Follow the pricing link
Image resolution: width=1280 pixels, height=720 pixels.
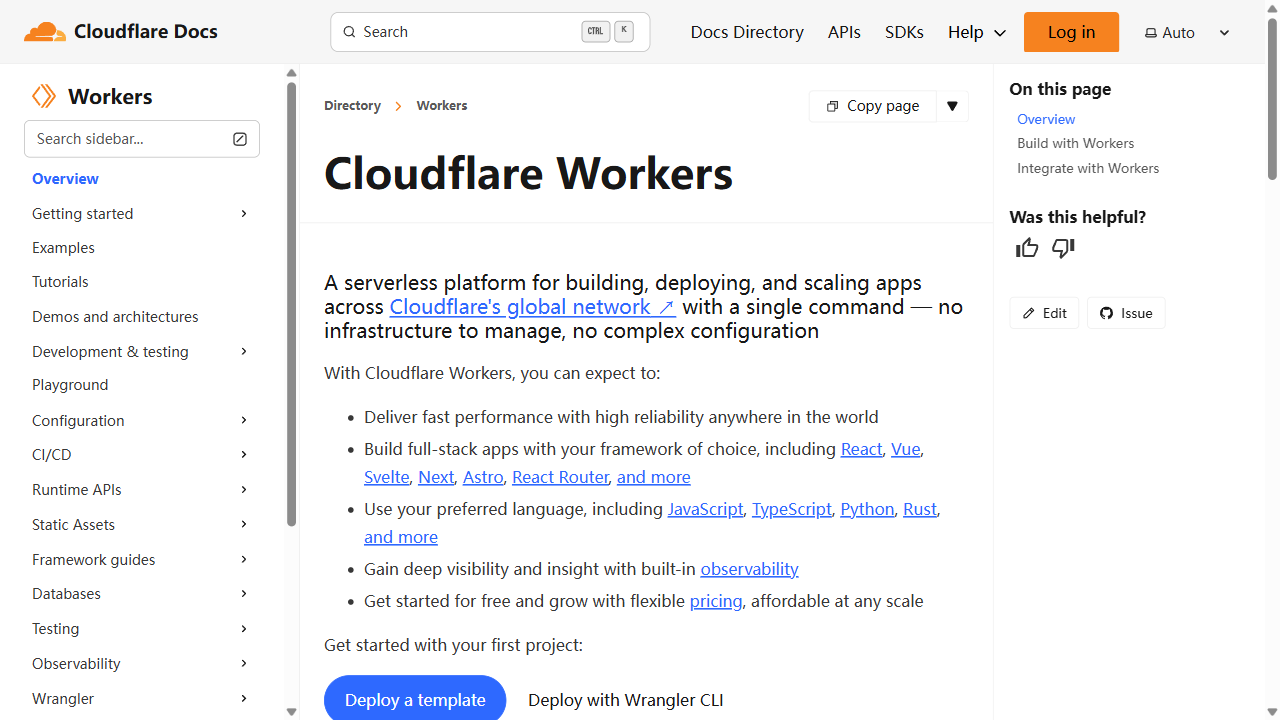[x=715, y=600]
